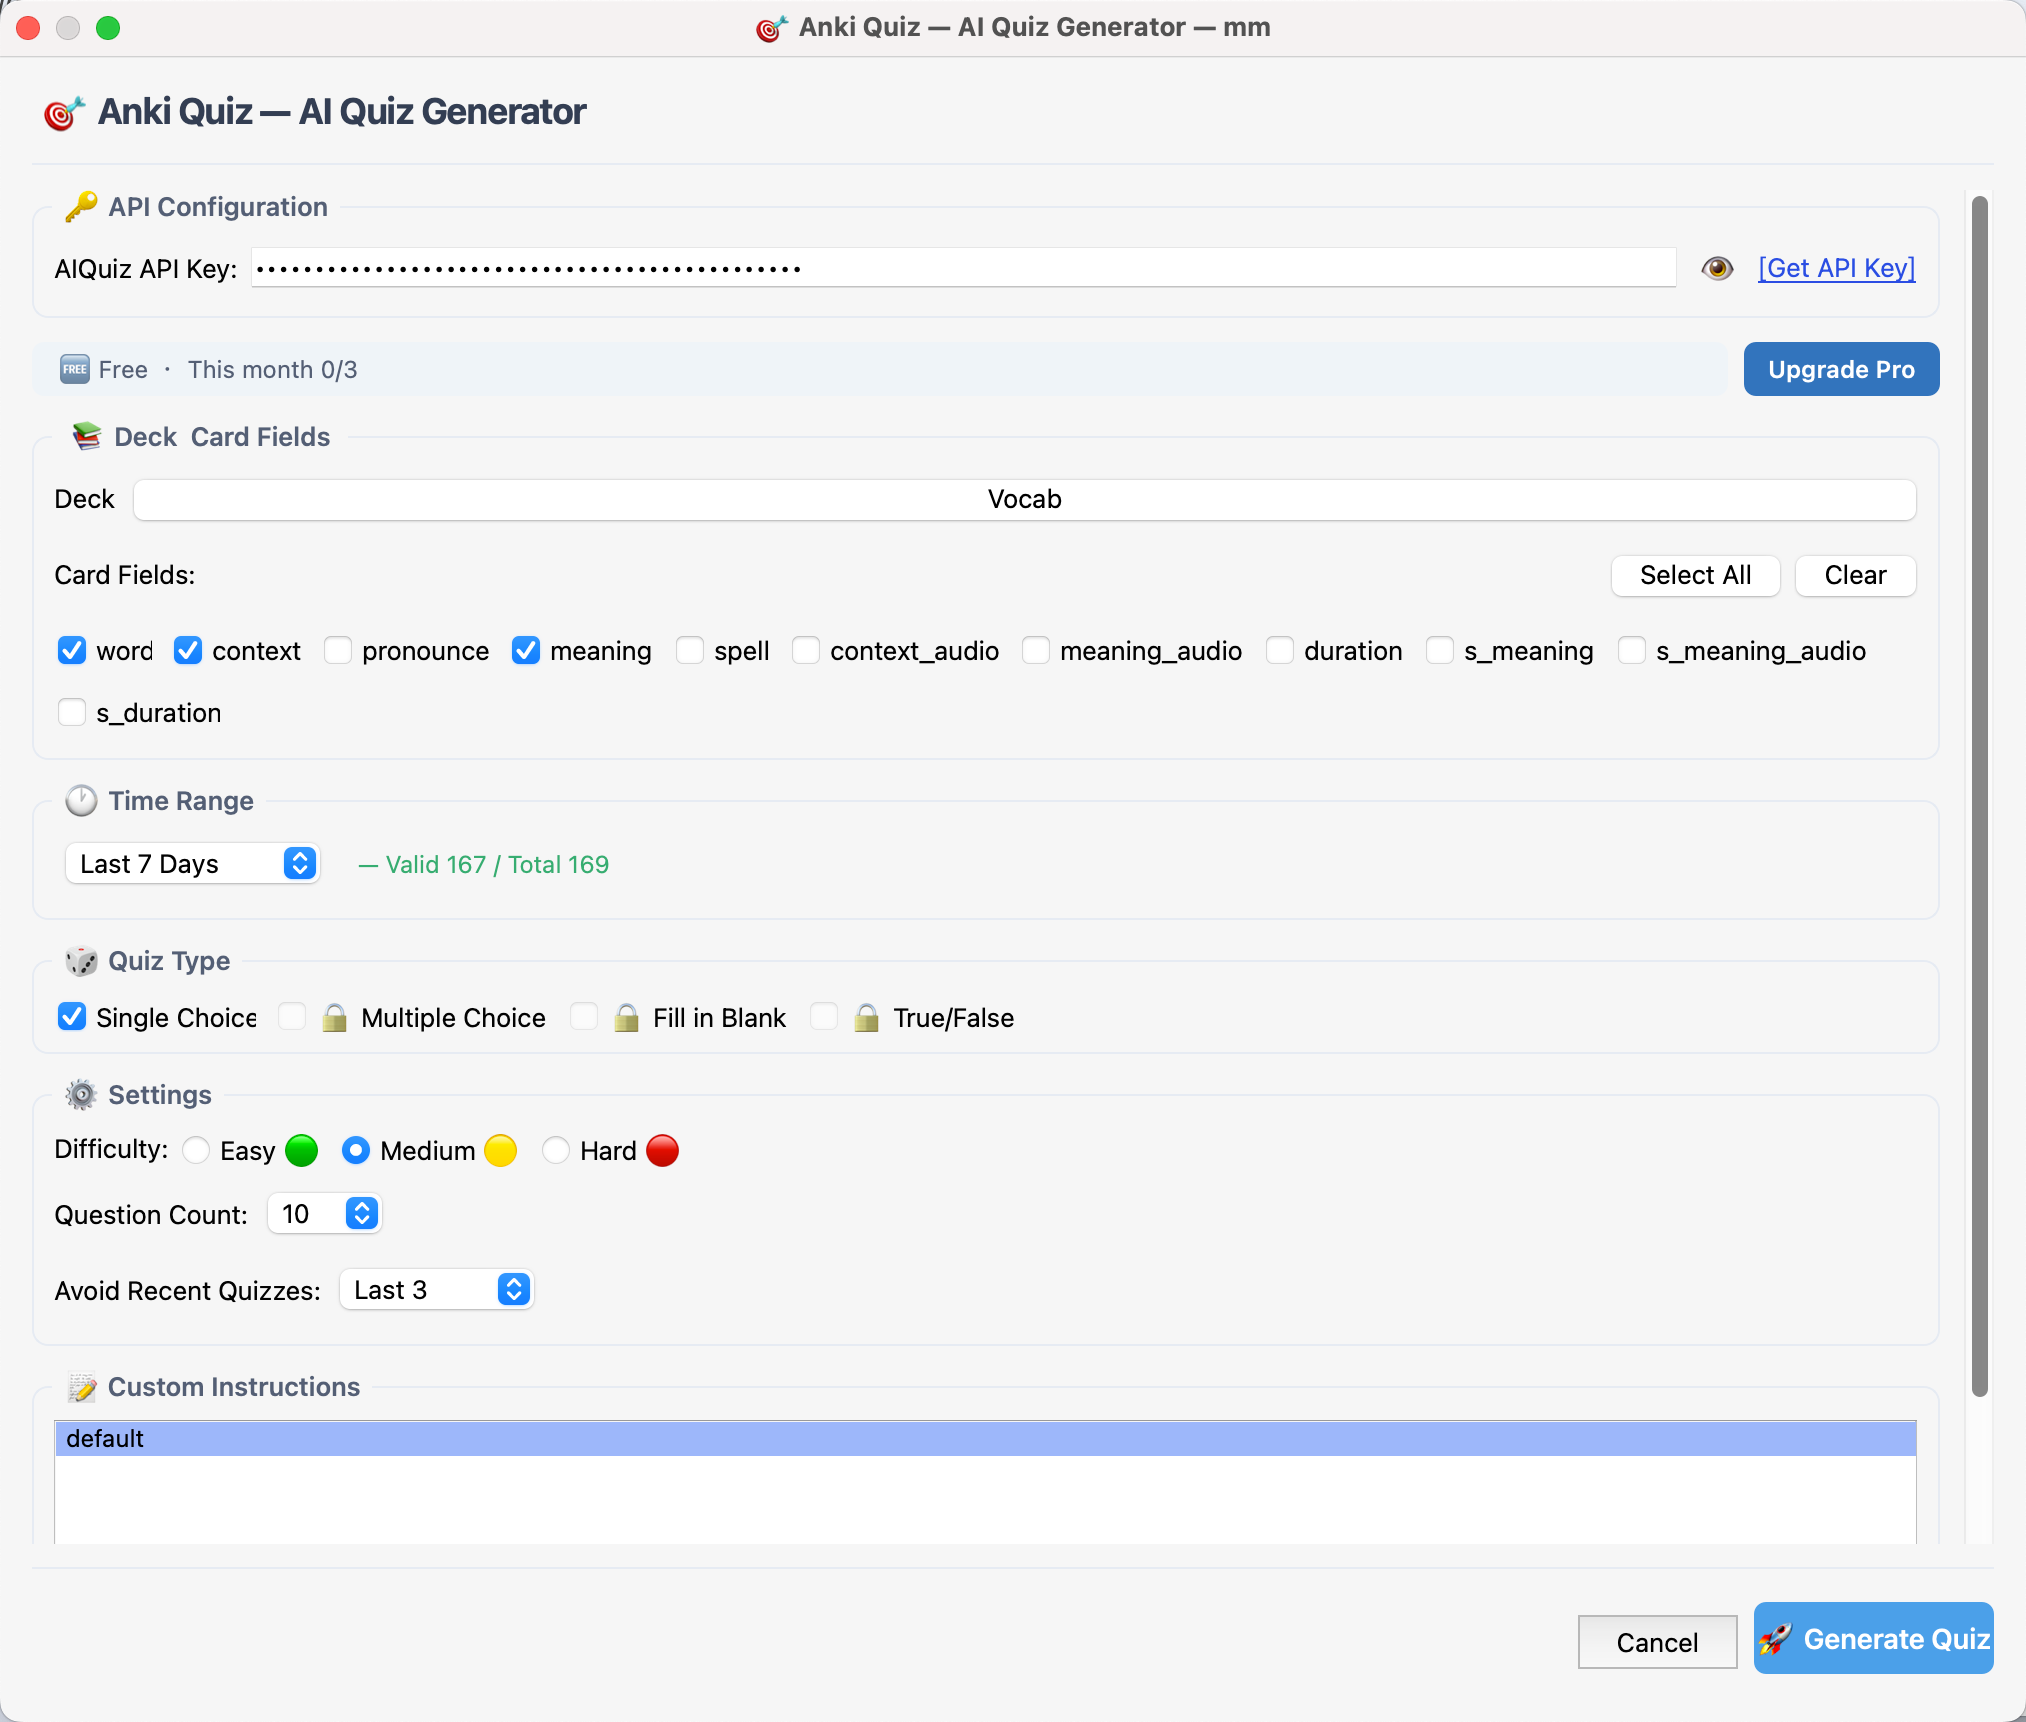This screenshot has height=1722, width=2026.
Task: Click the Valid 167 / Total 169 text
Action: [x=497, y=865]
